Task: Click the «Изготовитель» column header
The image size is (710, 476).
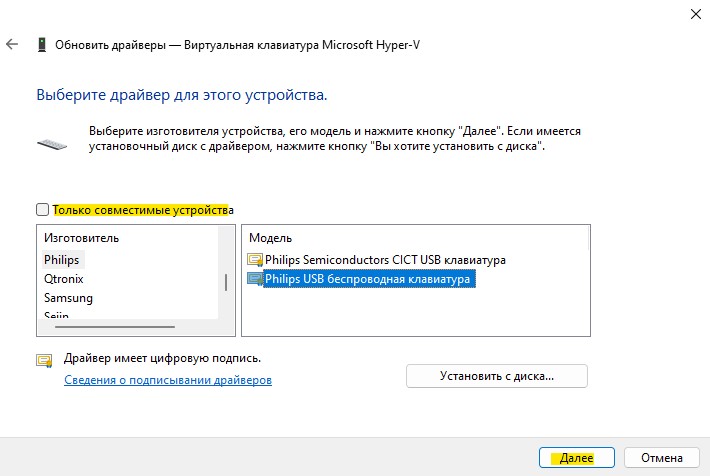Action: click(82, 238)
